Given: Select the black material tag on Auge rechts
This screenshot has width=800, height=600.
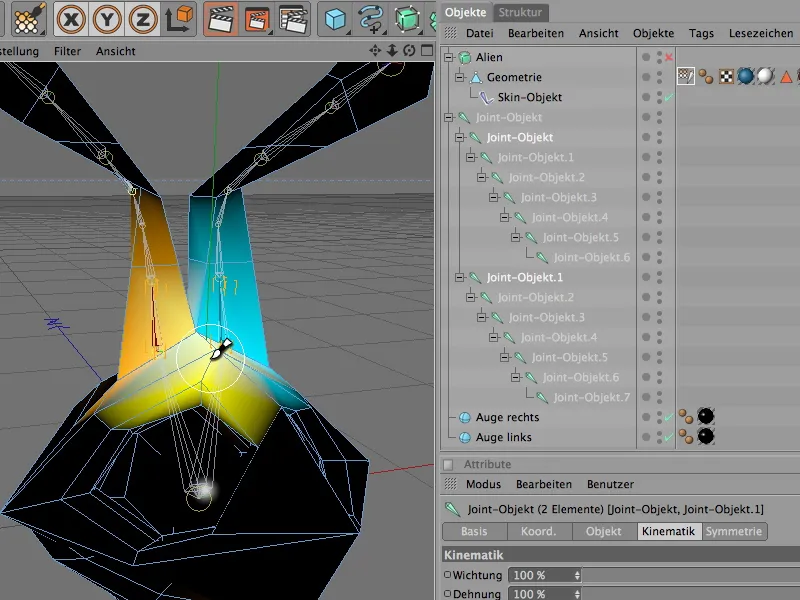Looking at the screenshot, I should (x=706, y=417).
